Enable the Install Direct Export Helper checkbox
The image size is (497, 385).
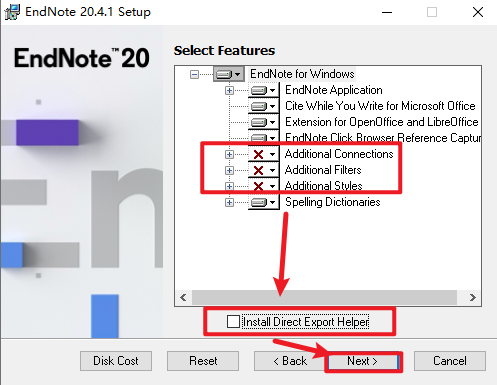point(233,322)
